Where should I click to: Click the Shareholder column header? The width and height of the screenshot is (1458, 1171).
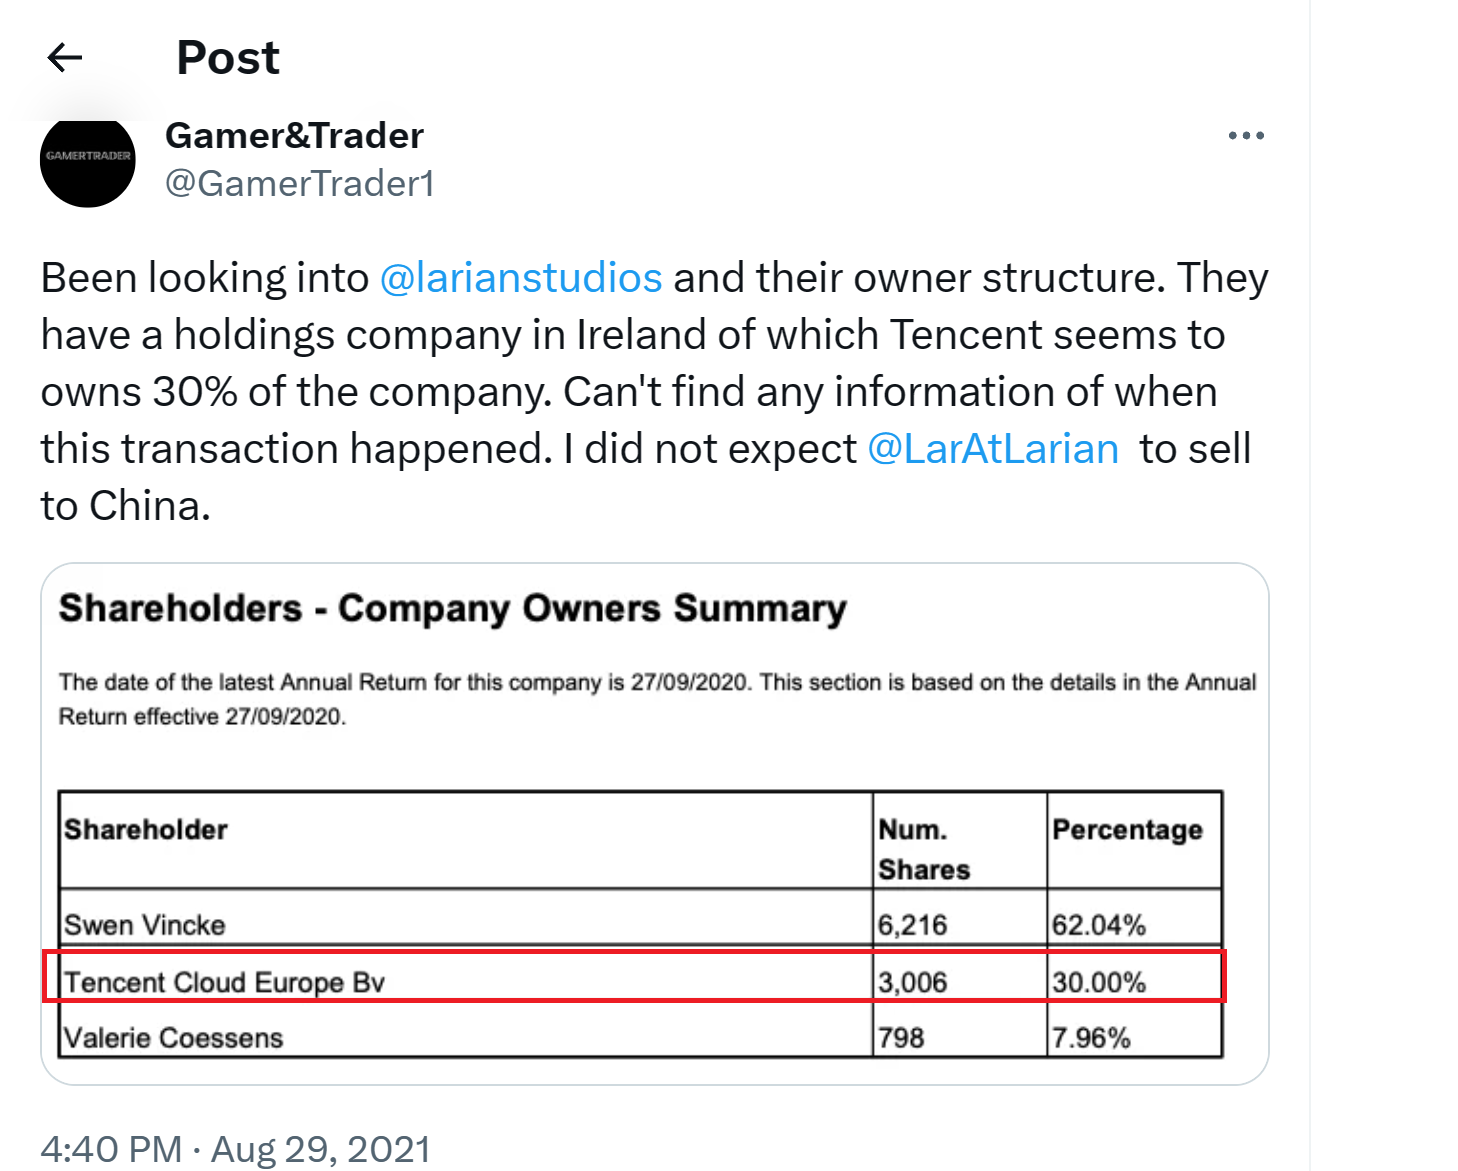click(146, 830)
